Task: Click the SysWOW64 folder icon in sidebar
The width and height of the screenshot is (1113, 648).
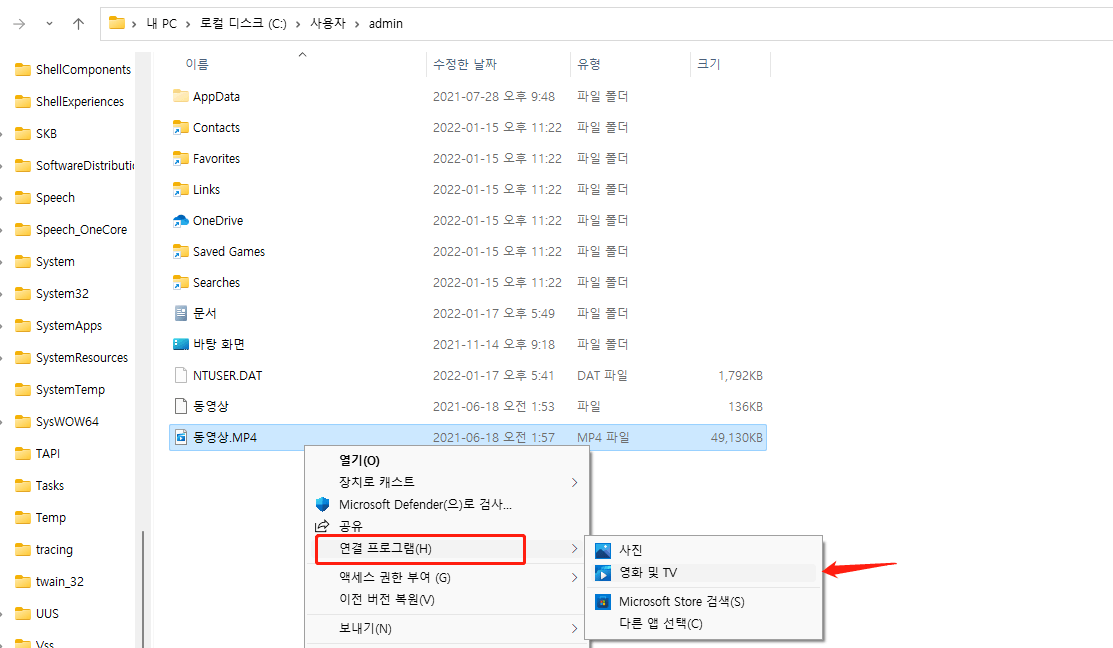Action: click(22, 421)
